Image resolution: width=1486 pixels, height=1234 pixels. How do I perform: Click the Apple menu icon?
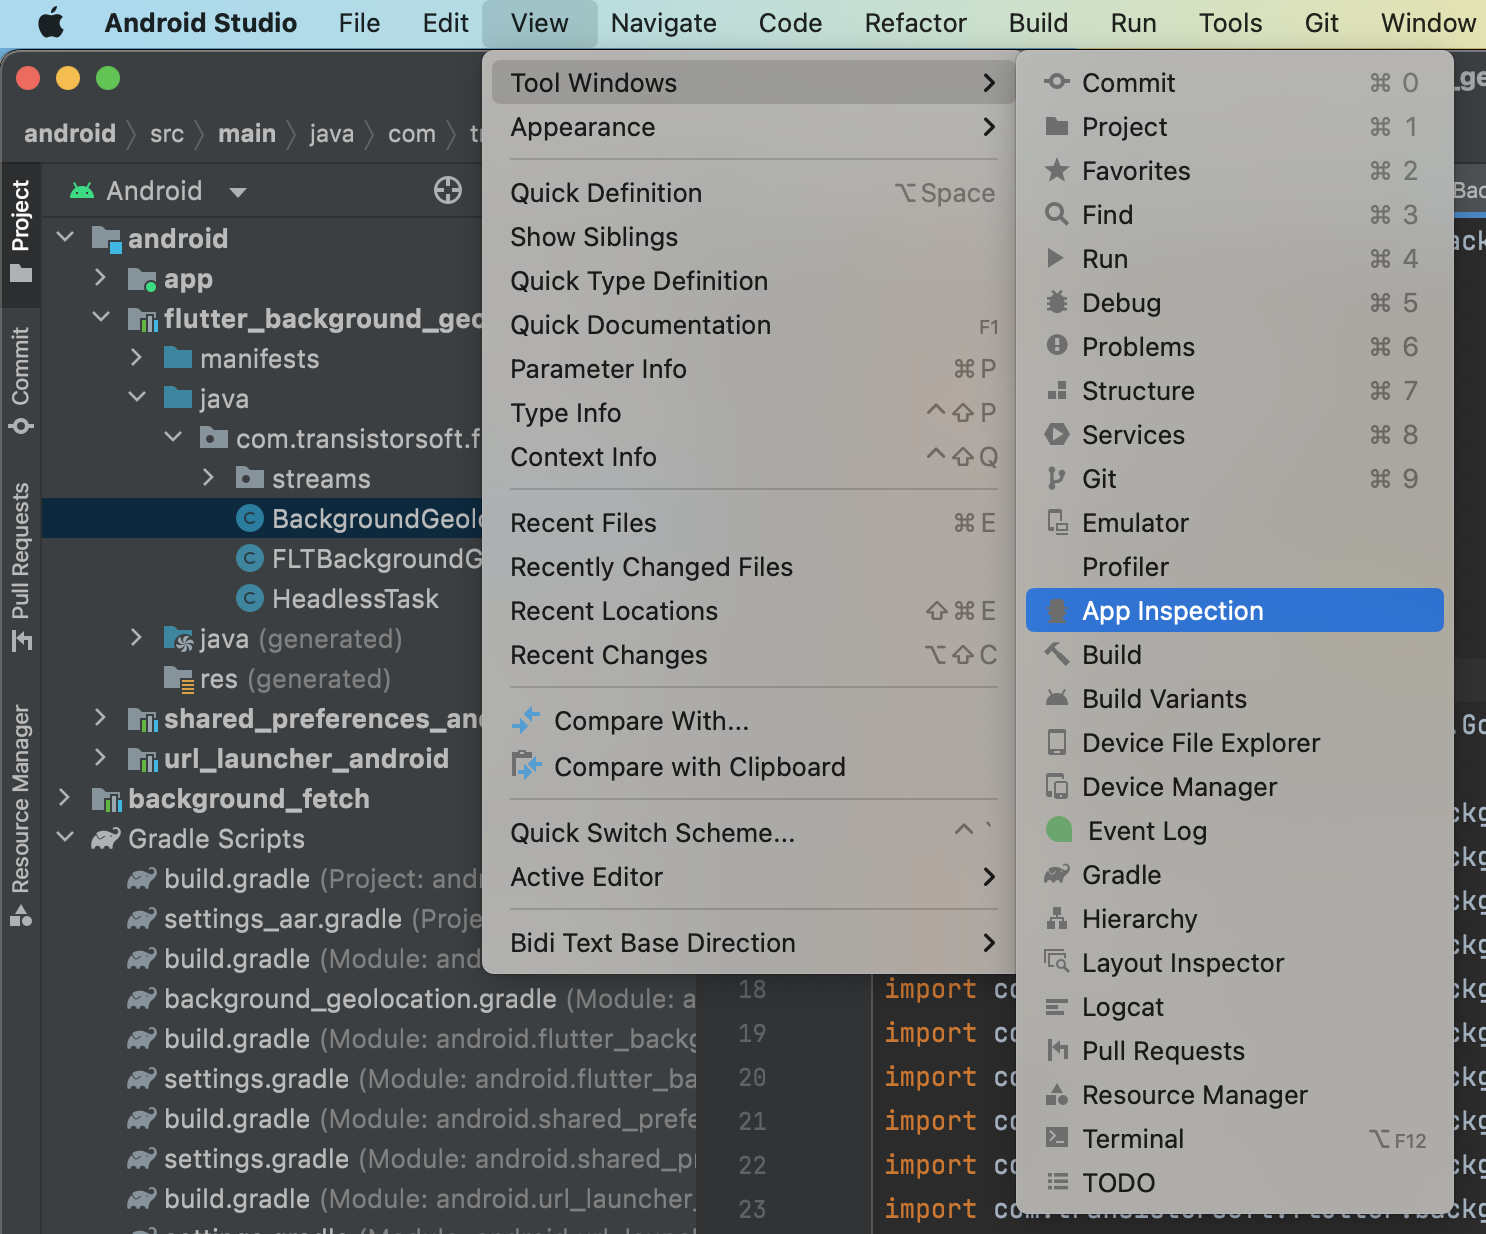click(x=50, y=22)
